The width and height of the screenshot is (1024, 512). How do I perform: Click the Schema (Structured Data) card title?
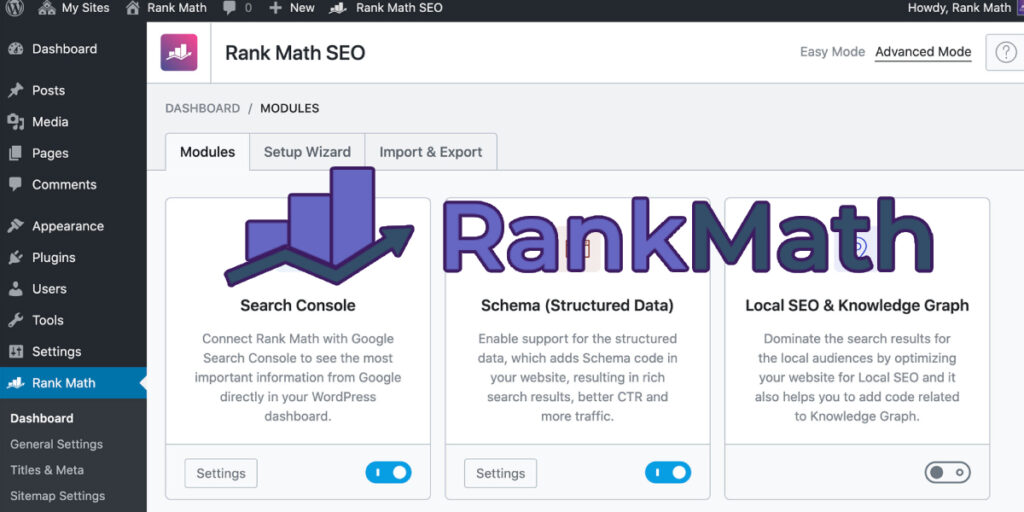(577, 306)
